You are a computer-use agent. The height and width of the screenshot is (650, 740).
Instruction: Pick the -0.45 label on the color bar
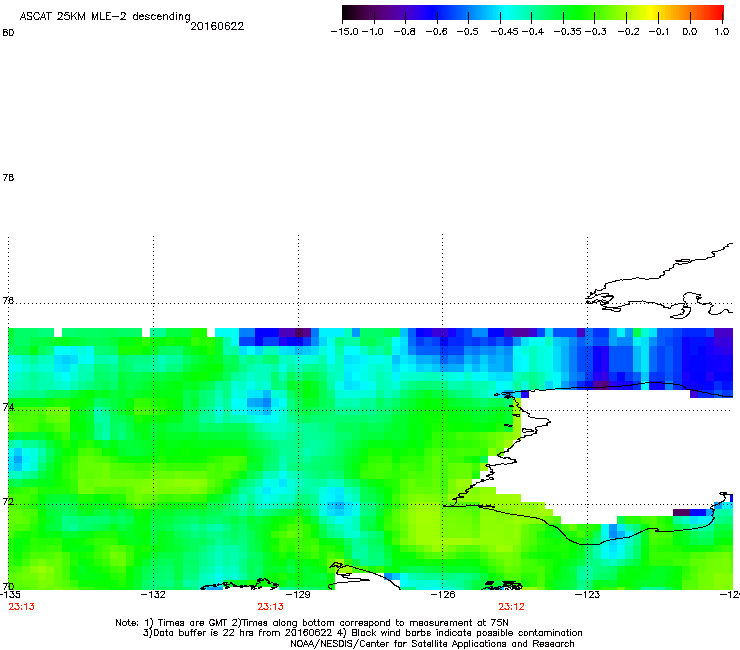[x=505, y=32]
